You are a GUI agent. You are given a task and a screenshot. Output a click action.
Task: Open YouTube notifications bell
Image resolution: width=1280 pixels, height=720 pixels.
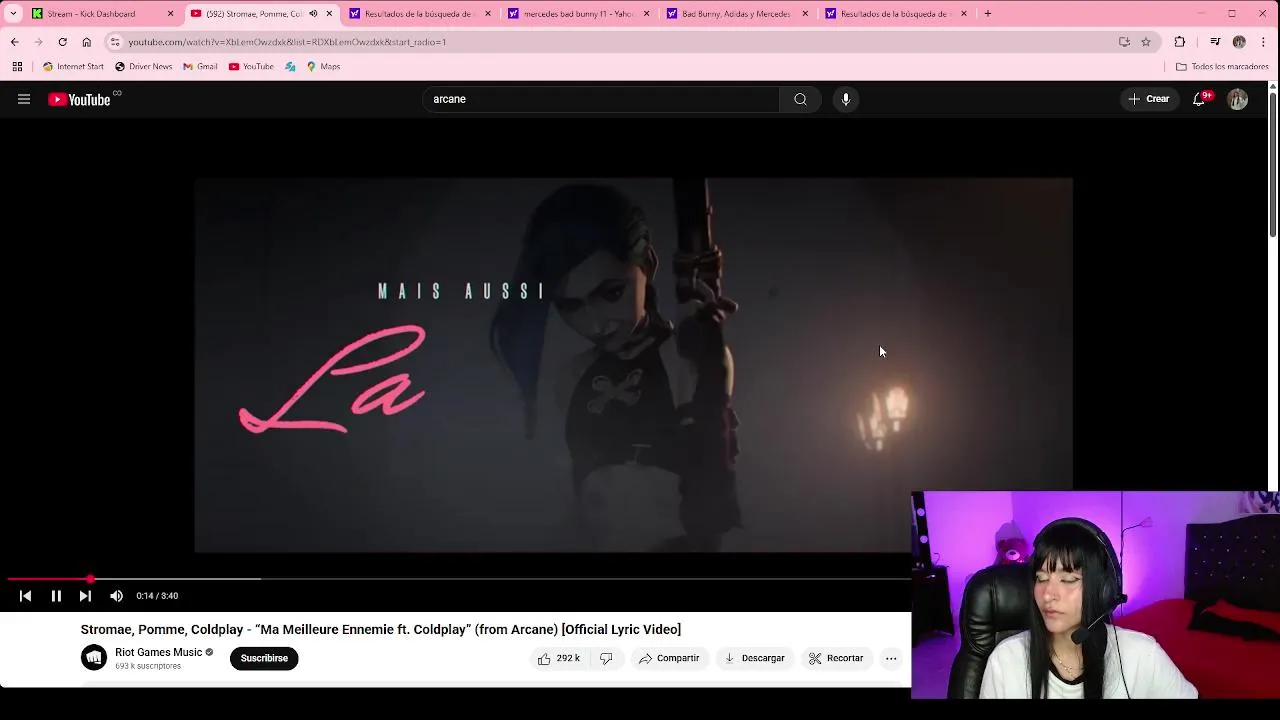click(1199, 99)
